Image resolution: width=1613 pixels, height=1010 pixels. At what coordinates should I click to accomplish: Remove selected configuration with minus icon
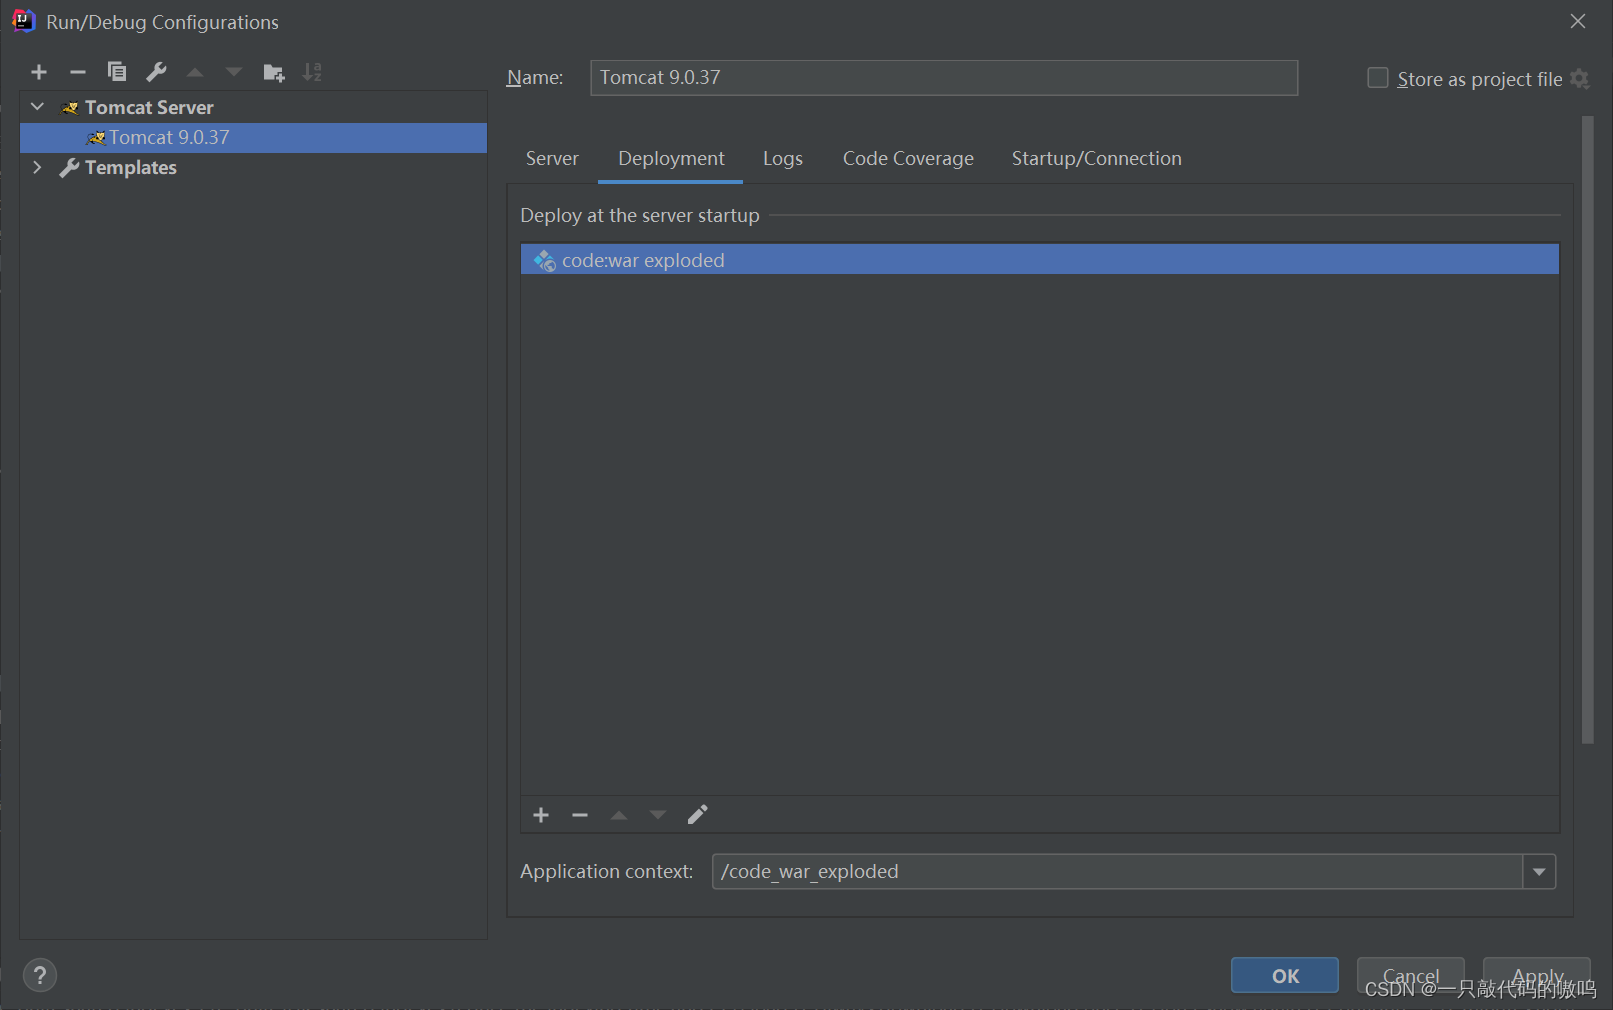click(x=78, y=72)
